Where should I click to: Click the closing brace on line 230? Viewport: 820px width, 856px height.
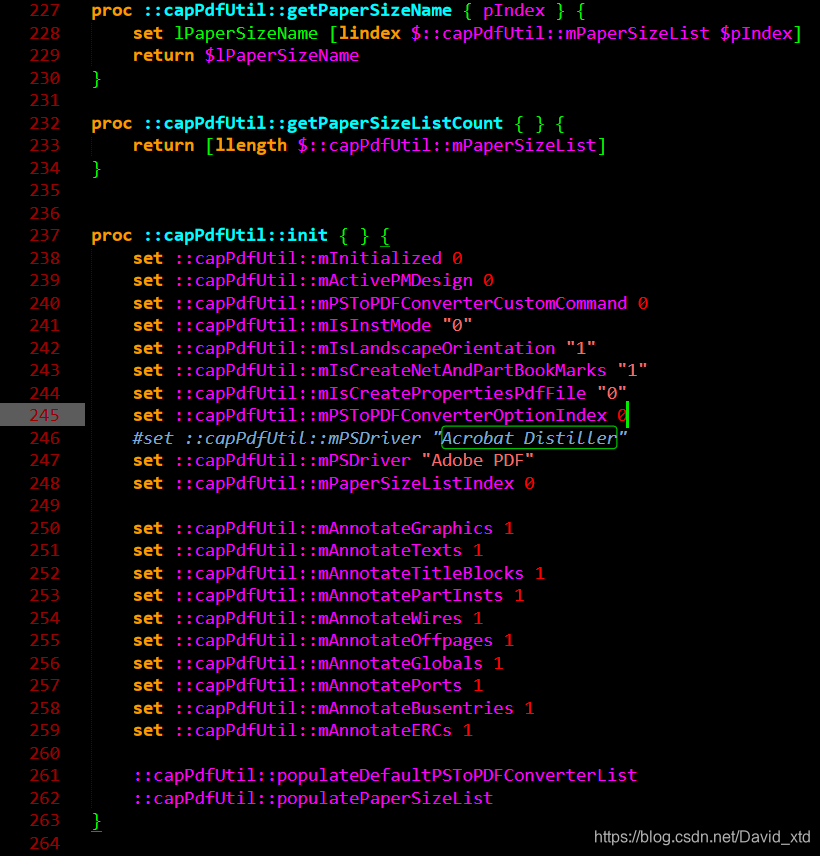[97, 79]
